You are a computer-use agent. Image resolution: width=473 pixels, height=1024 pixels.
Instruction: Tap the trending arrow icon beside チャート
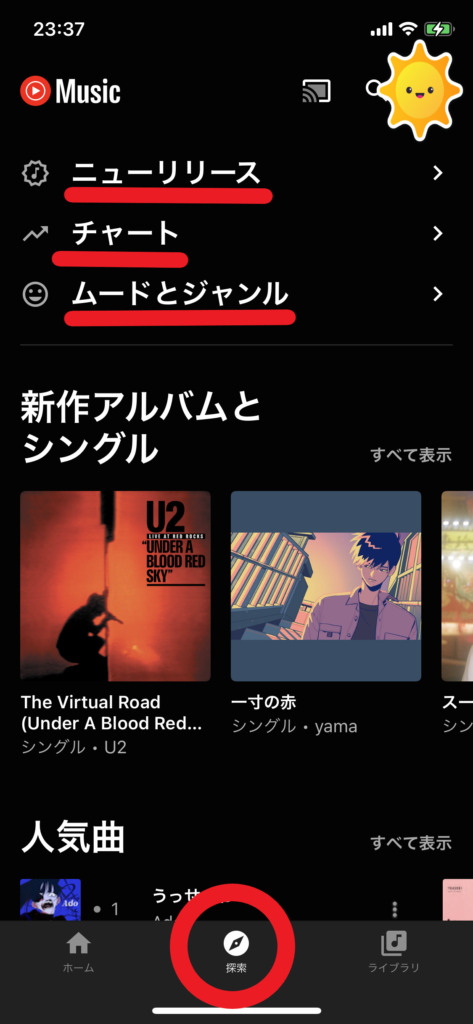coord(35,234)
